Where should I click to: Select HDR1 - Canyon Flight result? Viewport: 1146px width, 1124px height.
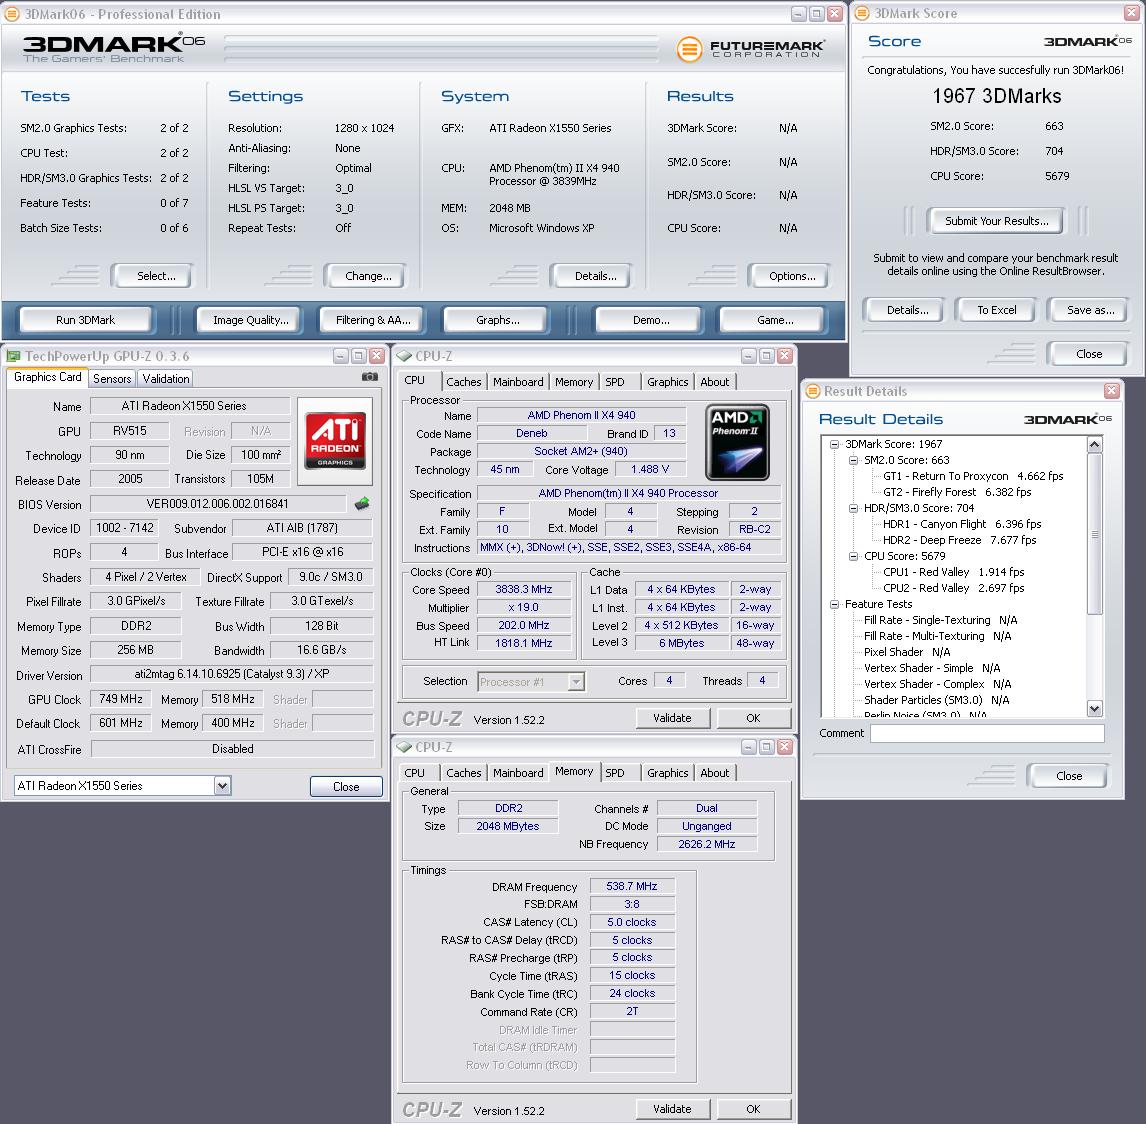click(x=962, y=525)
